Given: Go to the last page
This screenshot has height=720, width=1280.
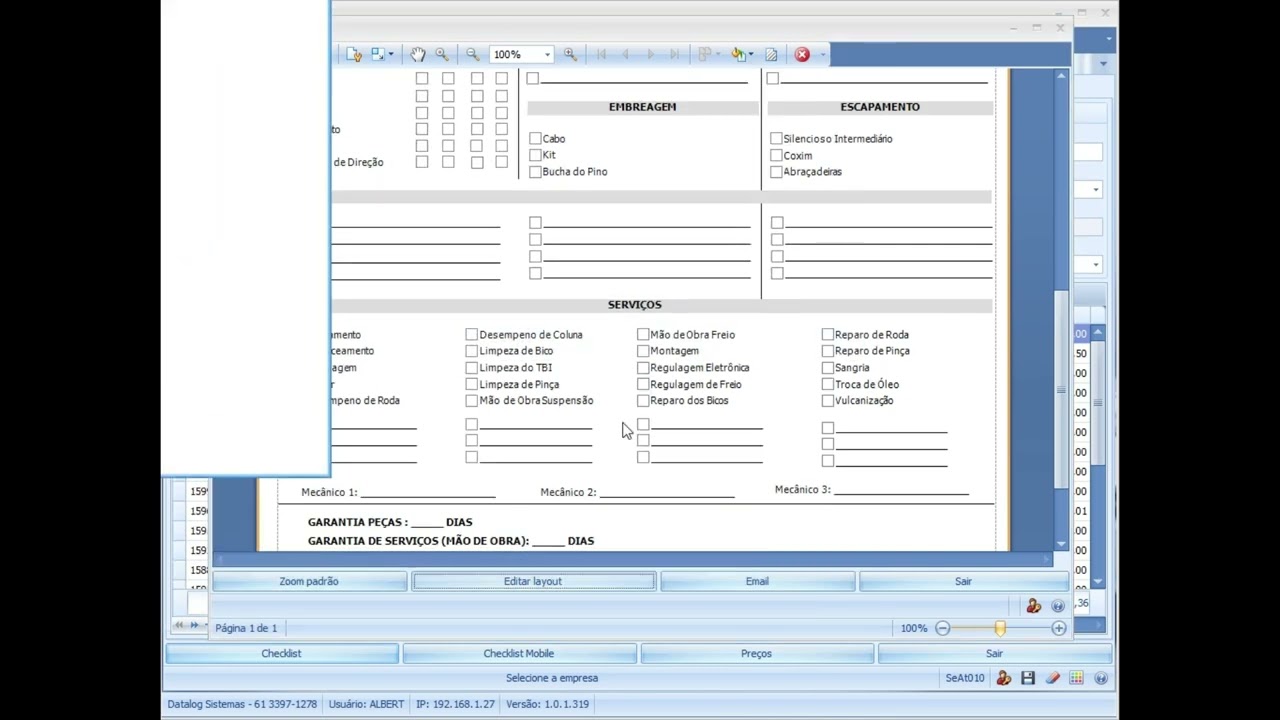Looking at the screenshot, I should coord(674,54).
